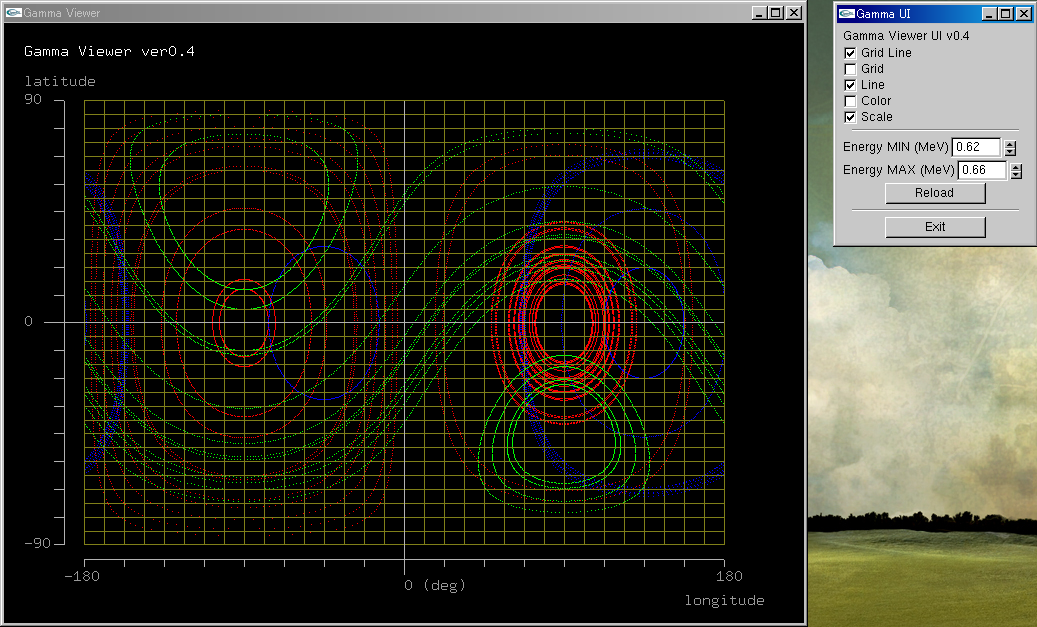
Task: Enable the Color checkbox
Action: 850,101
